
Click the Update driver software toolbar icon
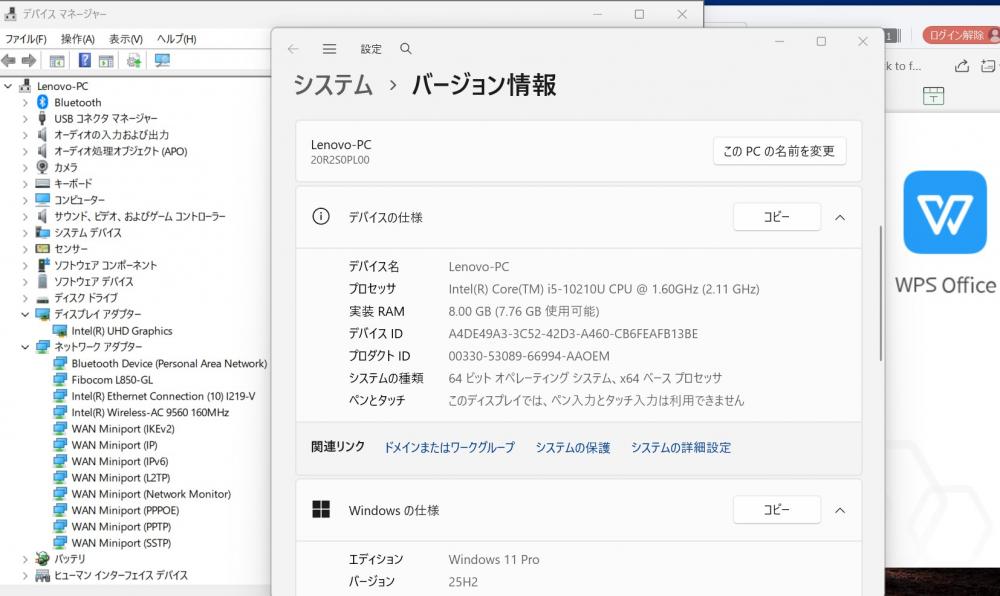[x=133, y=61]
